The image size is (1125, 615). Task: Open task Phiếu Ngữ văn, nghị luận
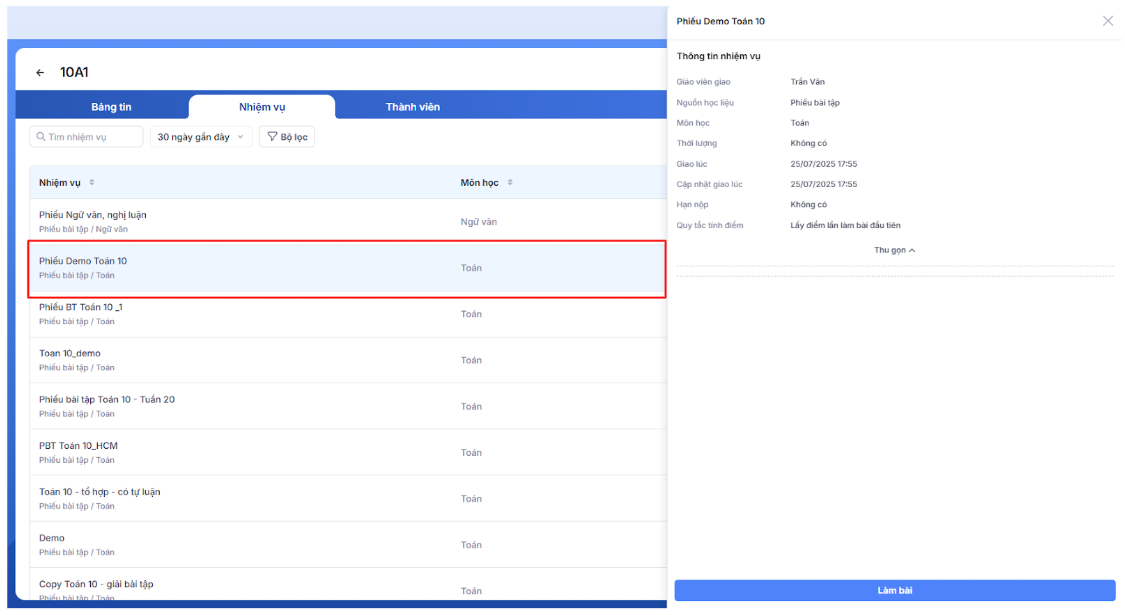[93, 215]
